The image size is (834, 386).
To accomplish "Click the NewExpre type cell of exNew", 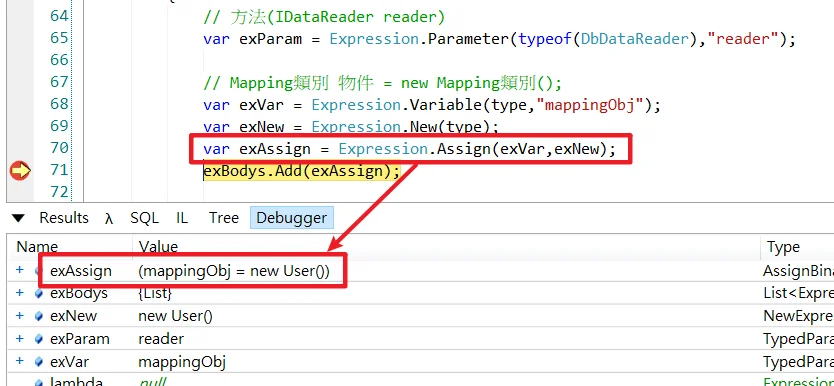I will (x=798, y=316).
